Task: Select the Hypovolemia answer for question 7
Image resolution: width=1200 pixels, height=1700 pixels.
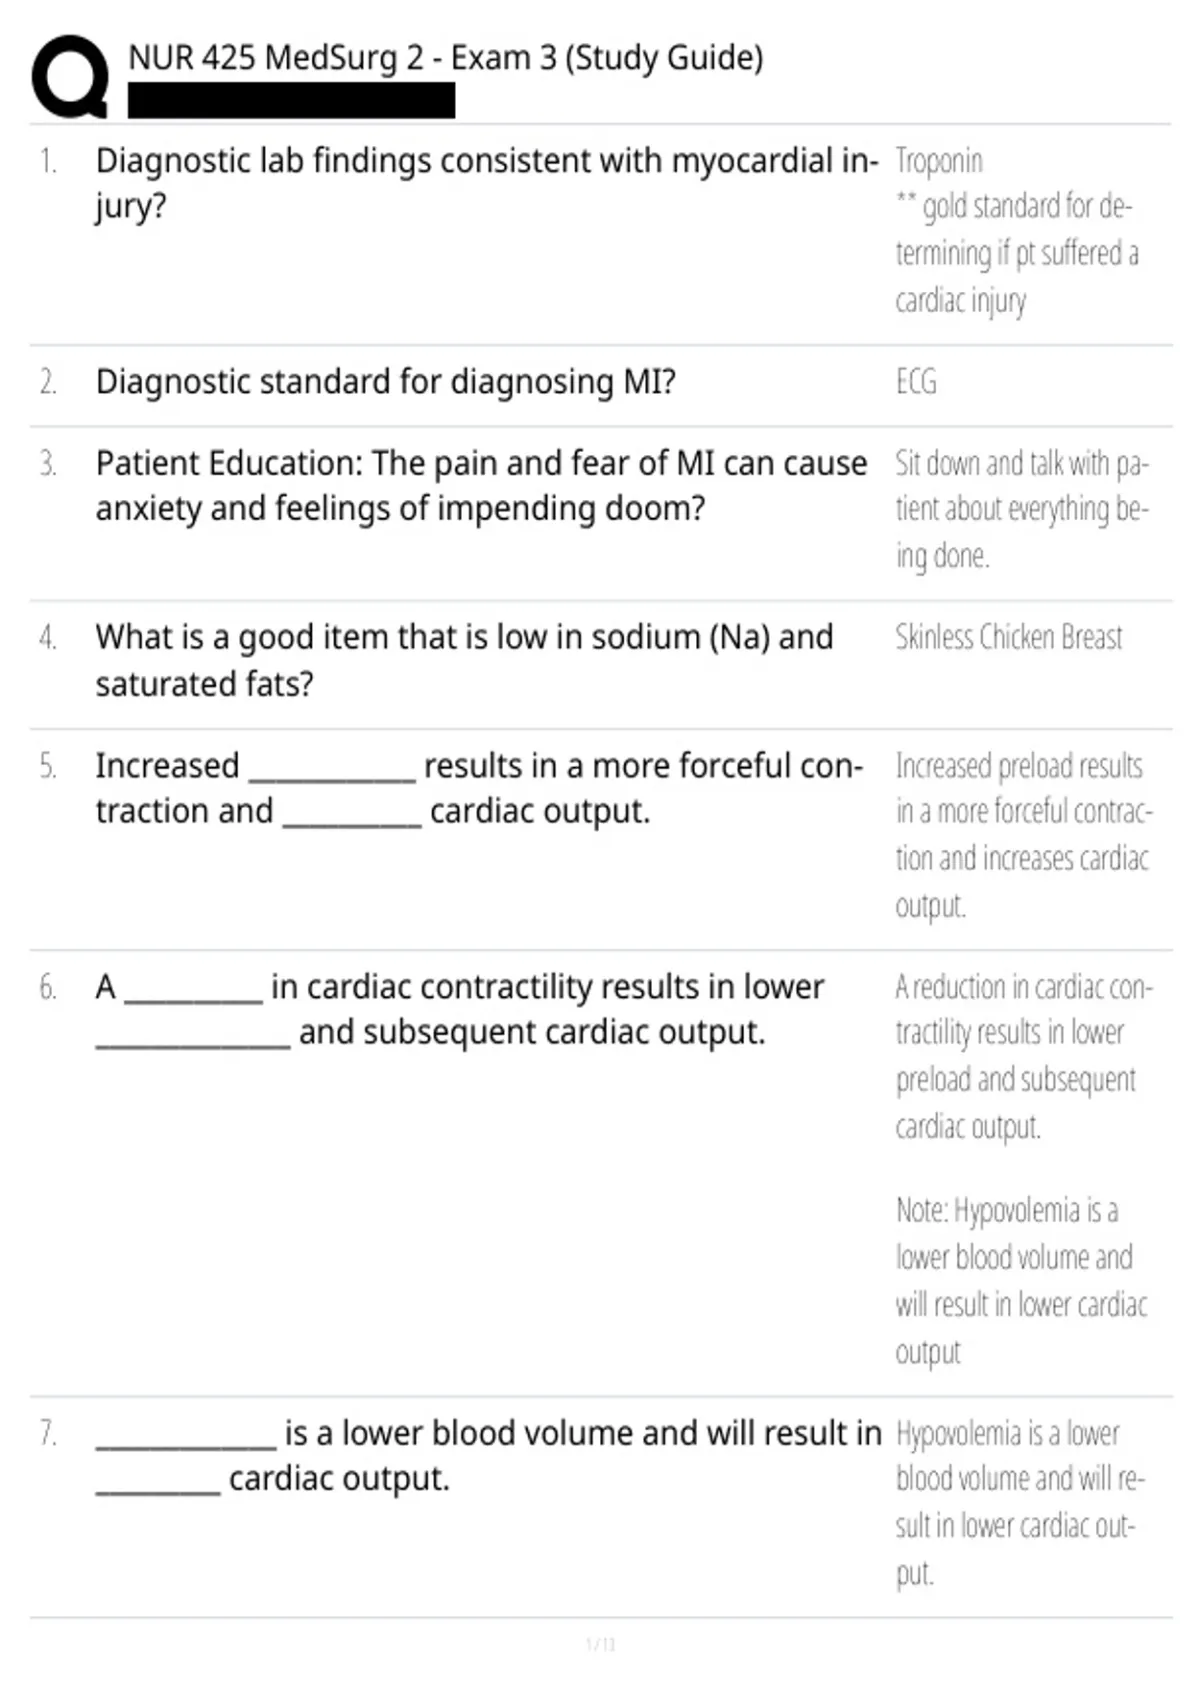Action: point(1020,1503)
